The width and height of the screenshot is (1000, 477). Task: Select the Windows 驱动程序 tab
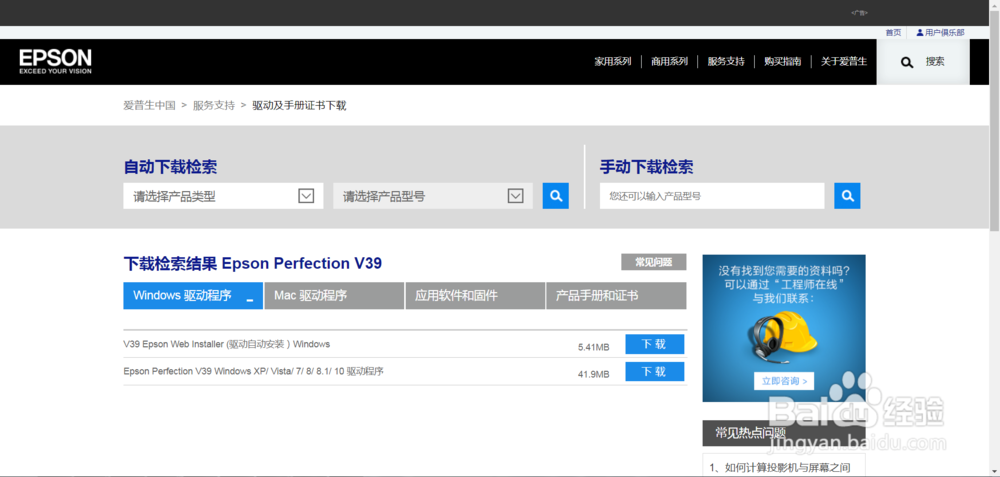click(193, 296)
